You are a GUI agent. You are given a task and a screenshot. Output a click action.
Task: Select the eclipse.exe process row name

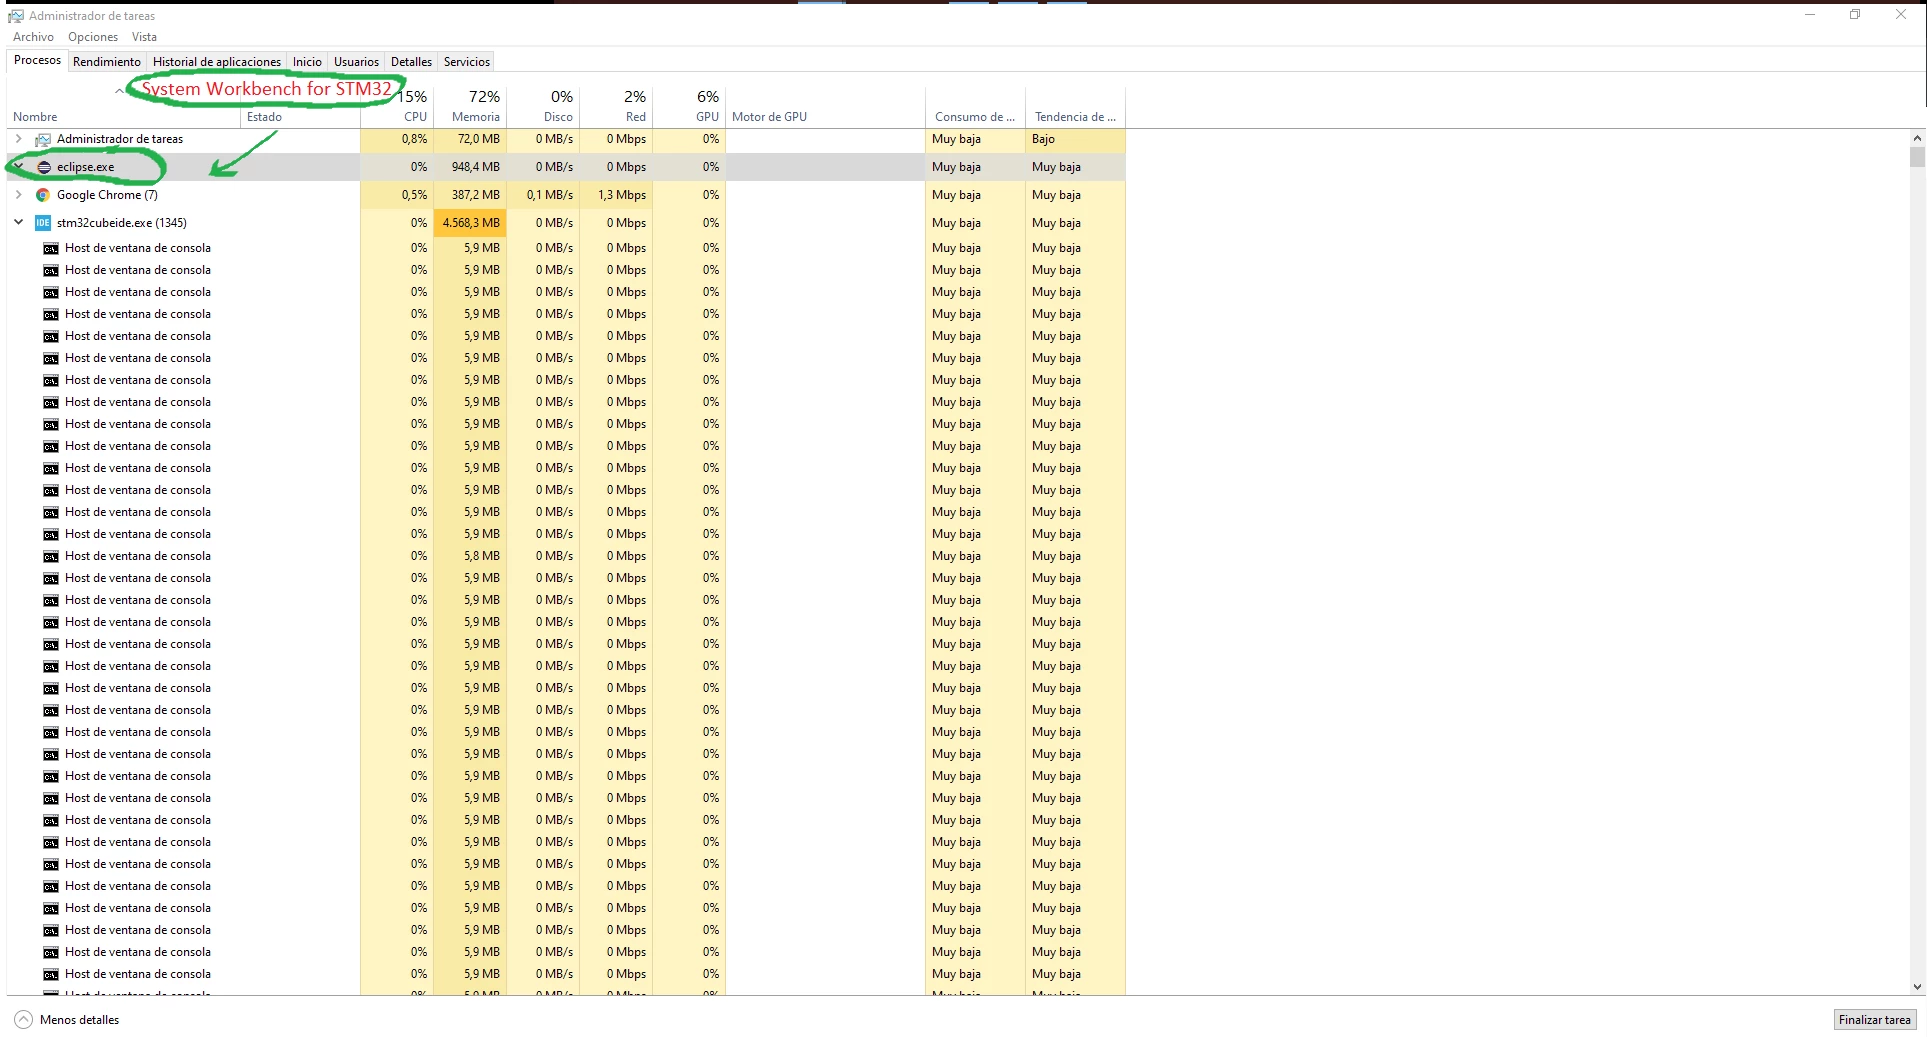[x=85, y=167]
